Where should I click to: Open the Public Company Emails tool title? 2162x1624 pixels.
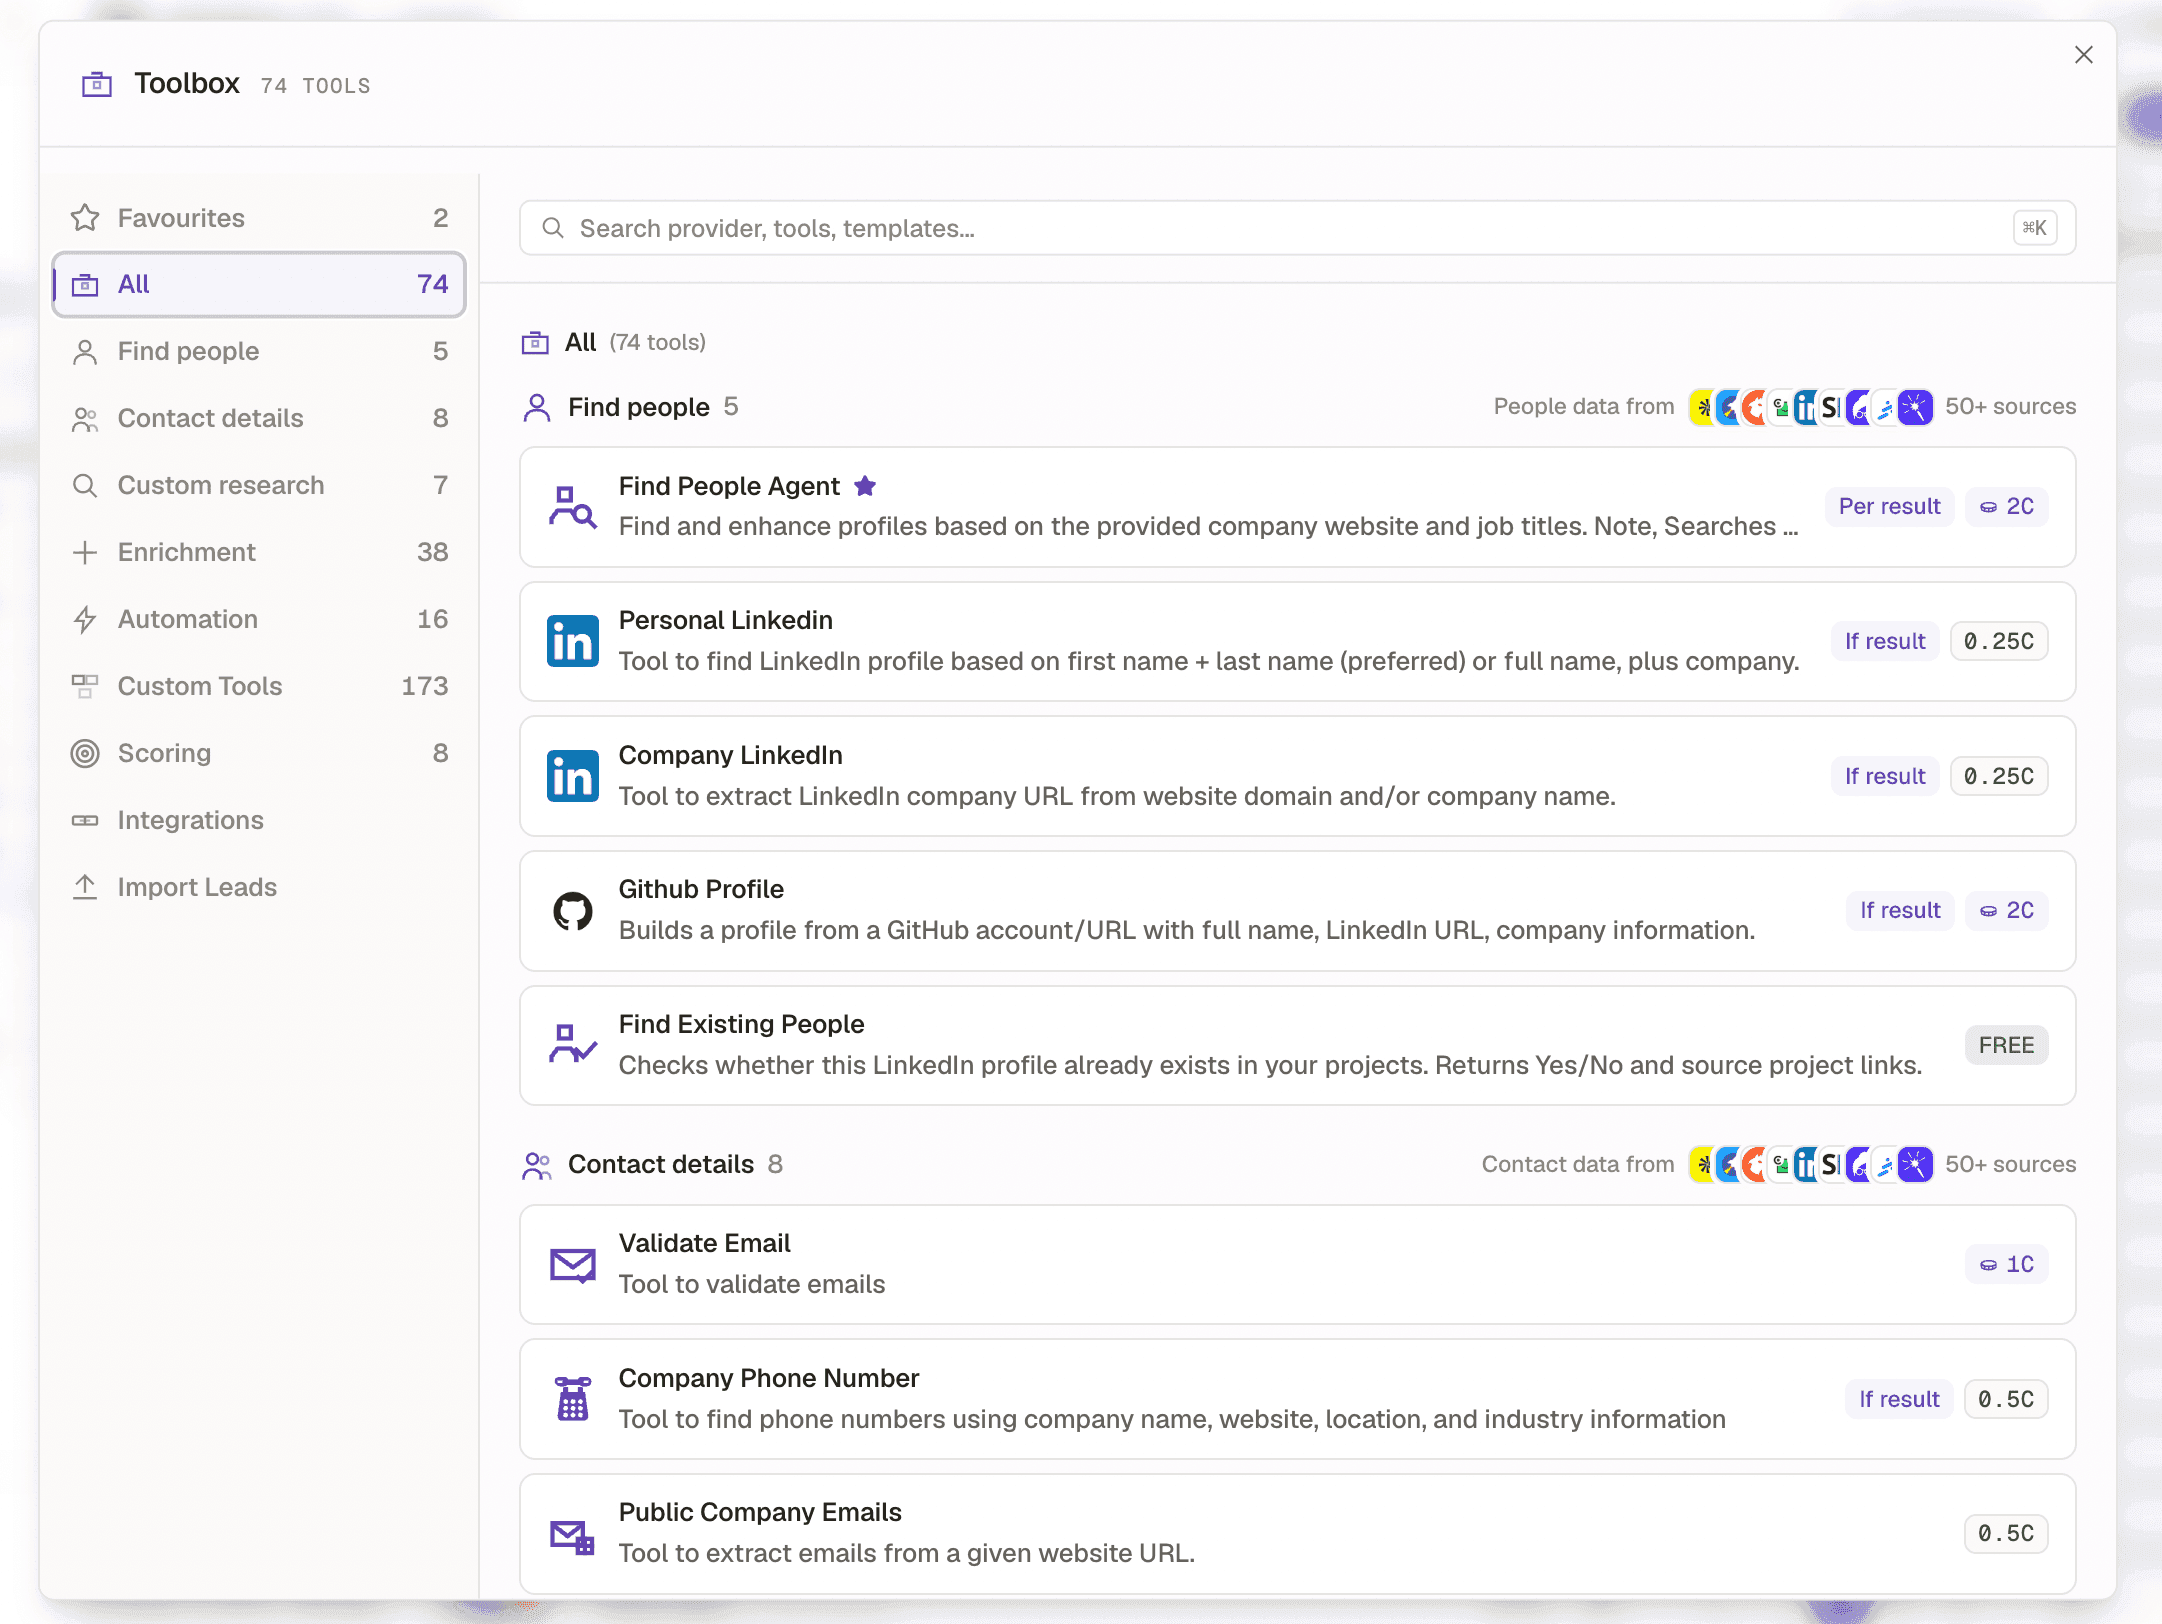tap(760, 1512)
